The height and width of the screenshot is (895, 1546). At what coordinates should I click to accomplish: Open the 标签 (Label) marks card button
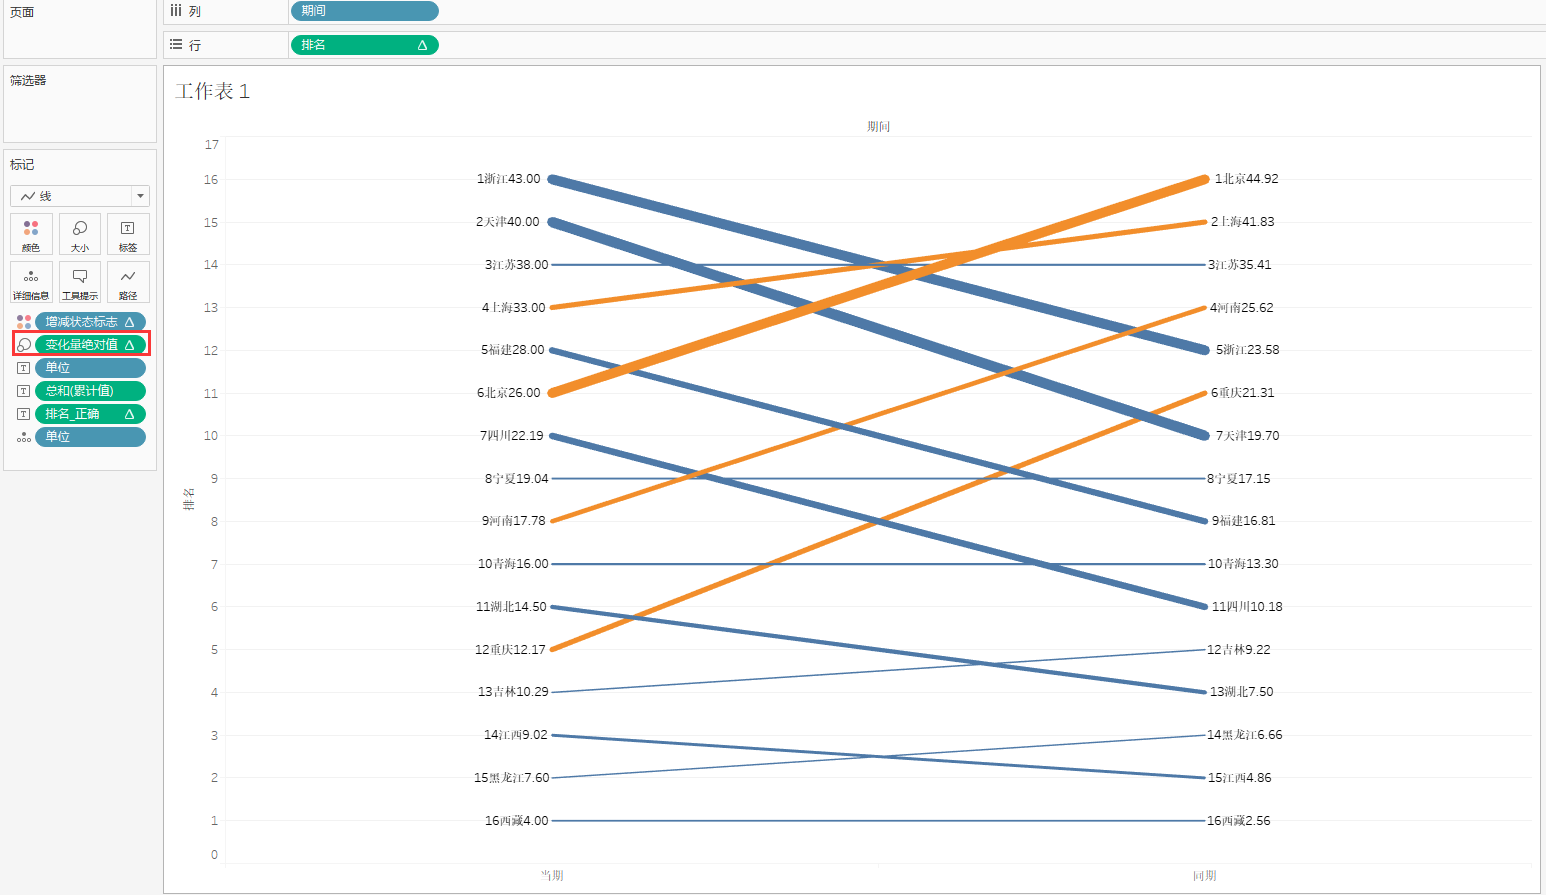[128, 234]
